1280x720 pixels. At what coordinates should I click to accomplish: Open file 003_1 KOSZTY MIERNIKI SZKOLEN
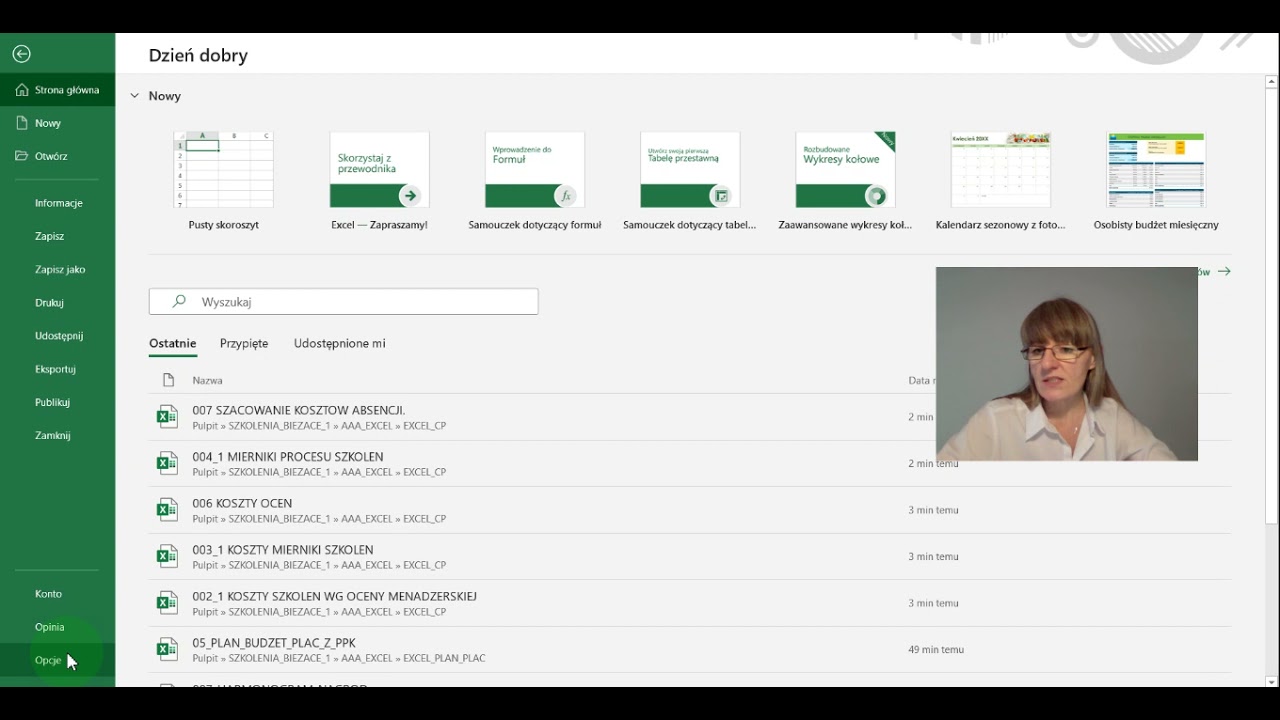click(x=283, y=550)
